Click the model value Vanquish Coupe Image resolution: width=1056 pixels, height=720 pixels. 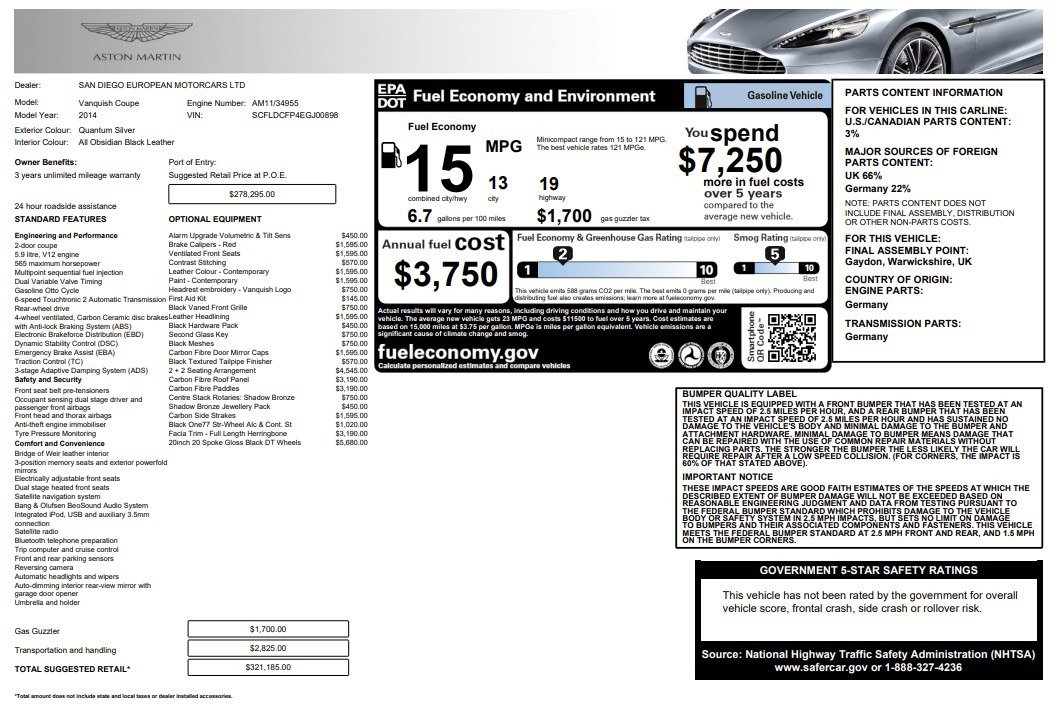click(x=108, y=103)
